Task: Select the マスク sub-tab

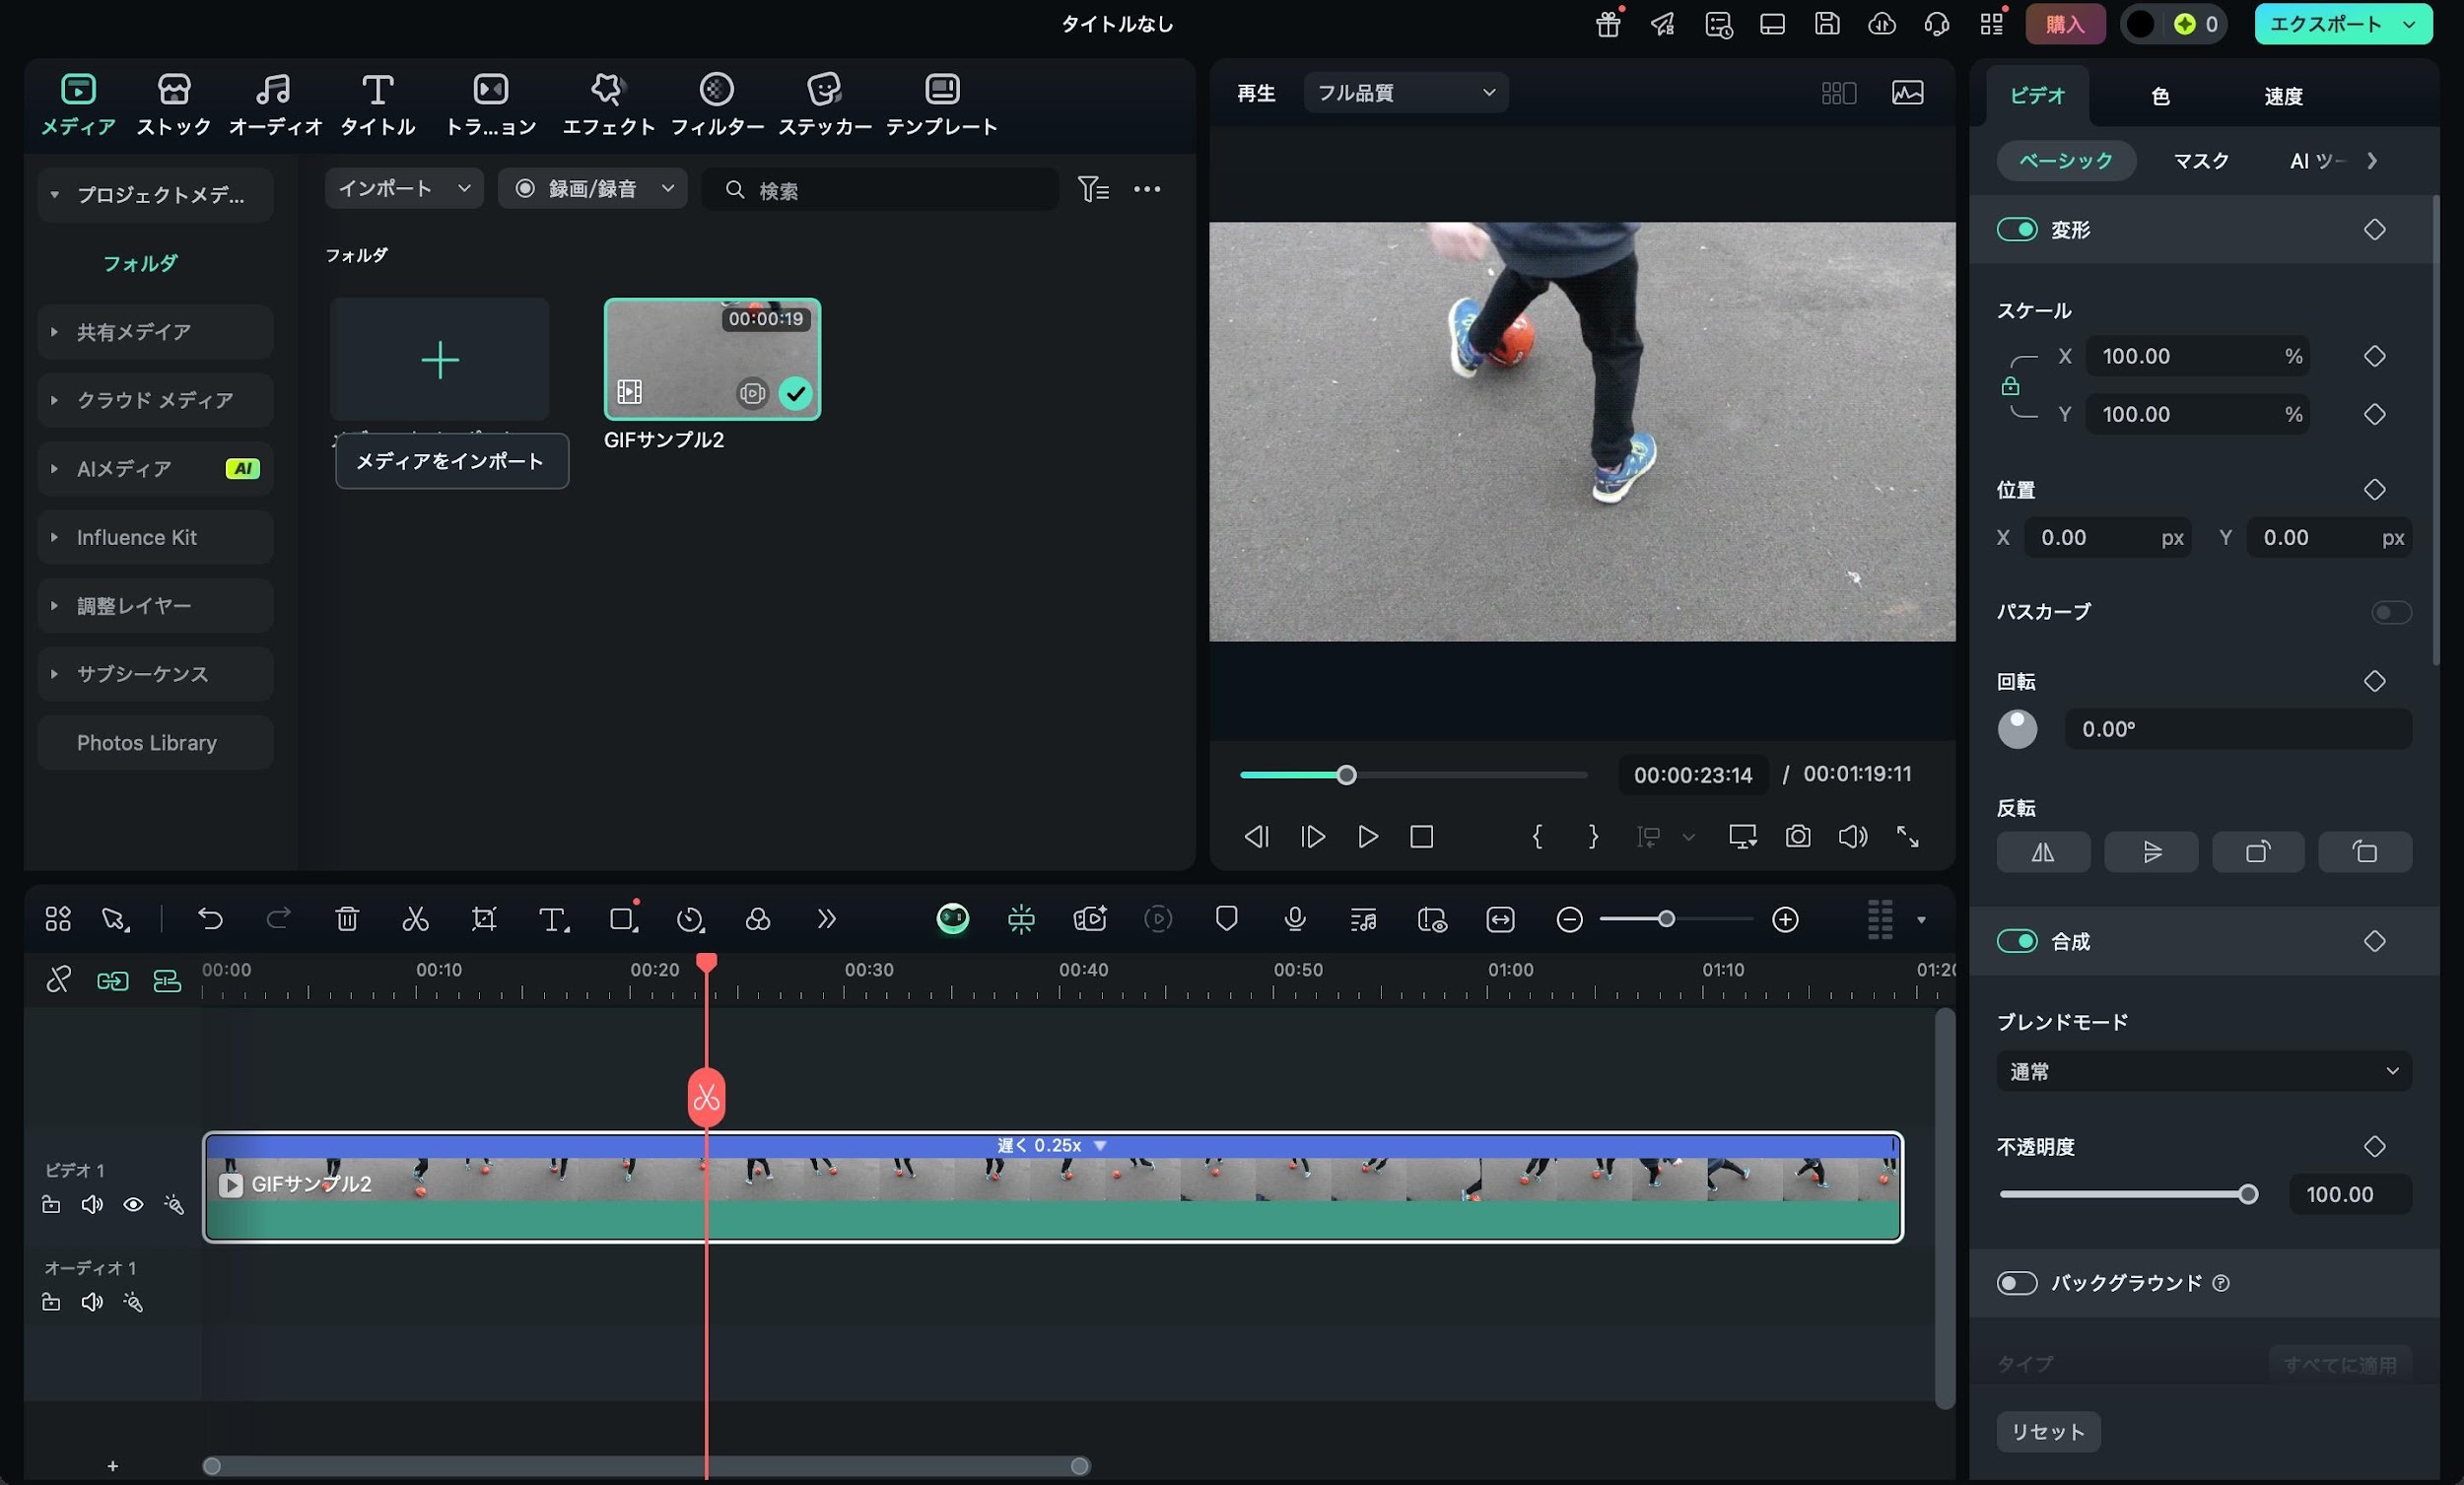Action: [x=2201, y=161]
